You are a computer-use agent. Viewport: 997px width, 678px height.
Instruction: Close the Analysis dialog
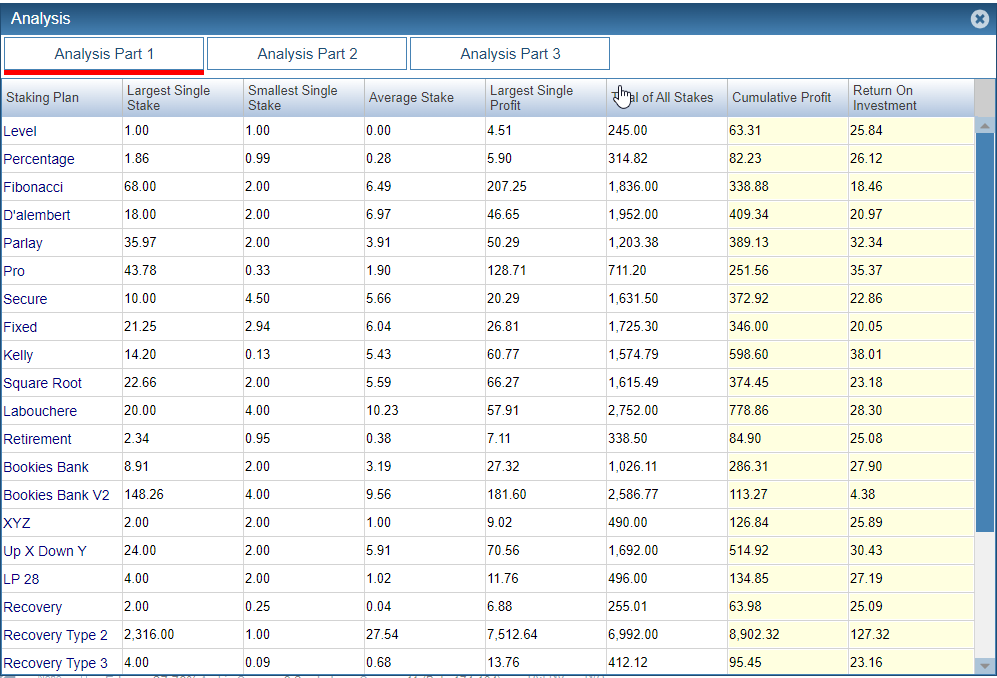pyautogui.click(x=979, y=19)
